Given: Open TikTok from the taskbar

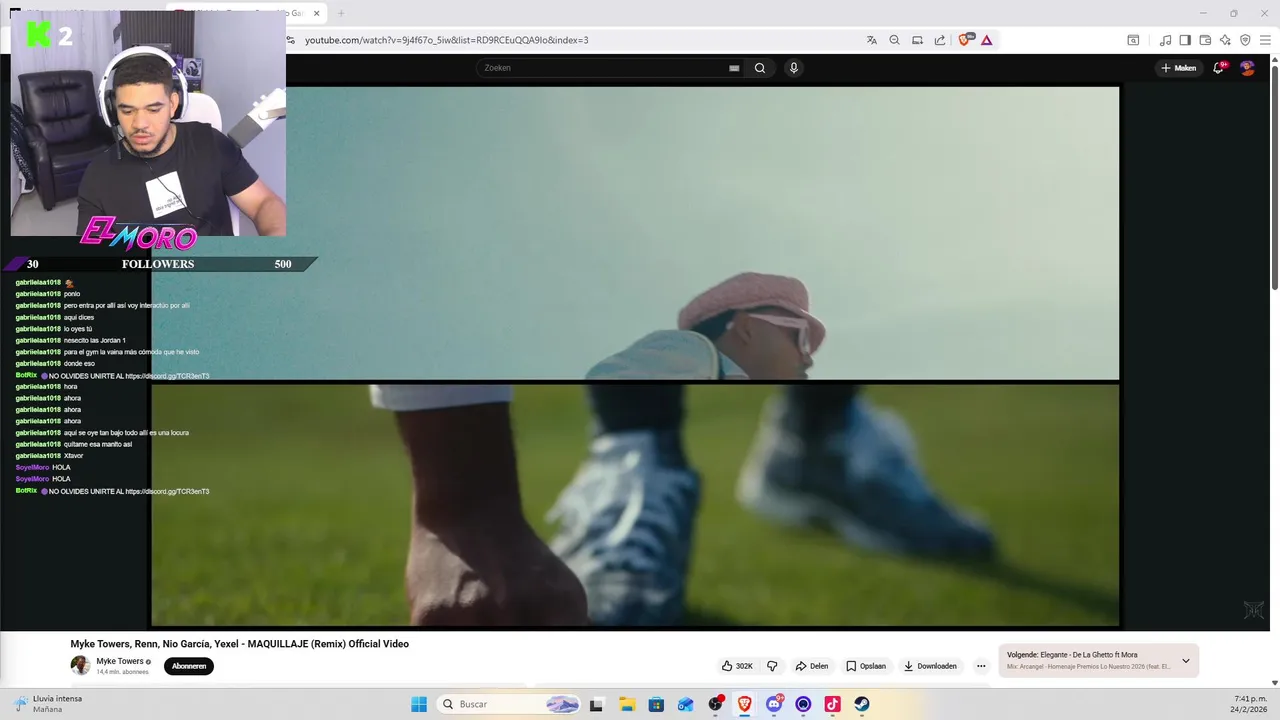Looking at the screenshot, I should (x=832, y=704).
